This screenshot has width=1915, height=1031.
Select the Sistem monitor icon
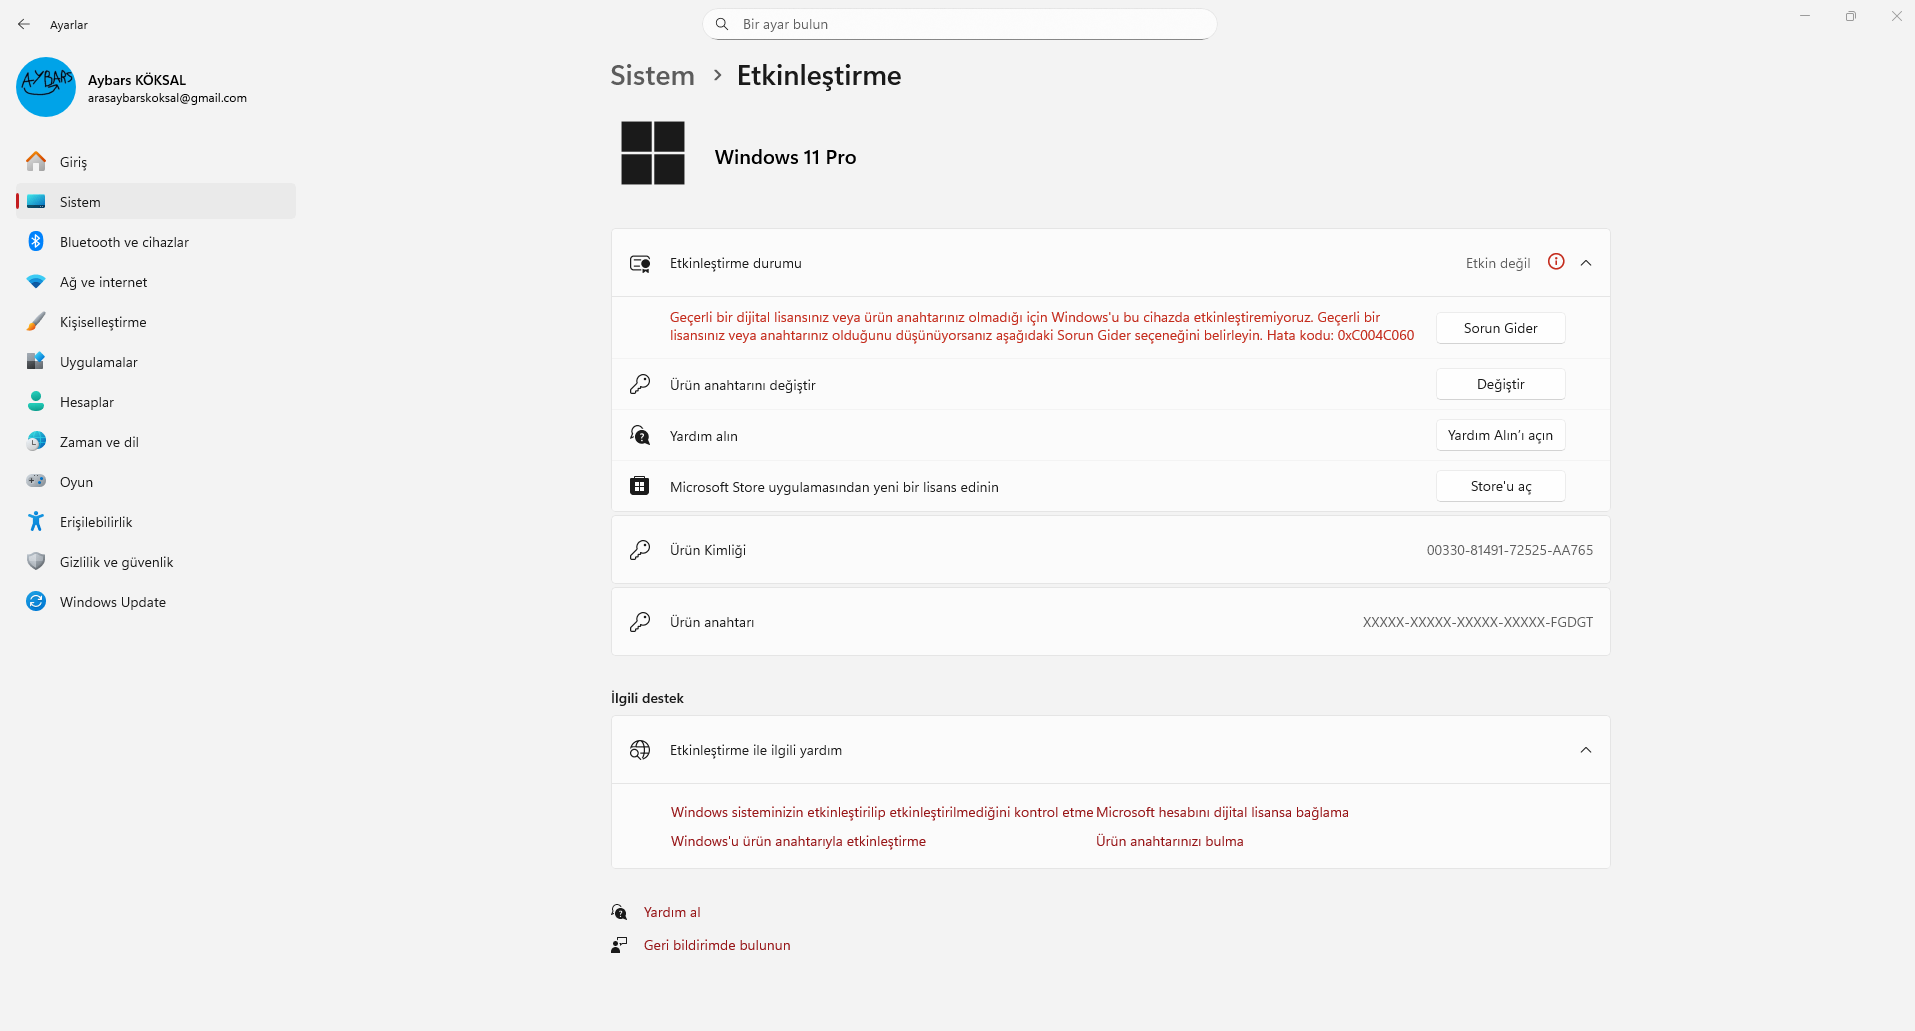click(x=36, y=201)
